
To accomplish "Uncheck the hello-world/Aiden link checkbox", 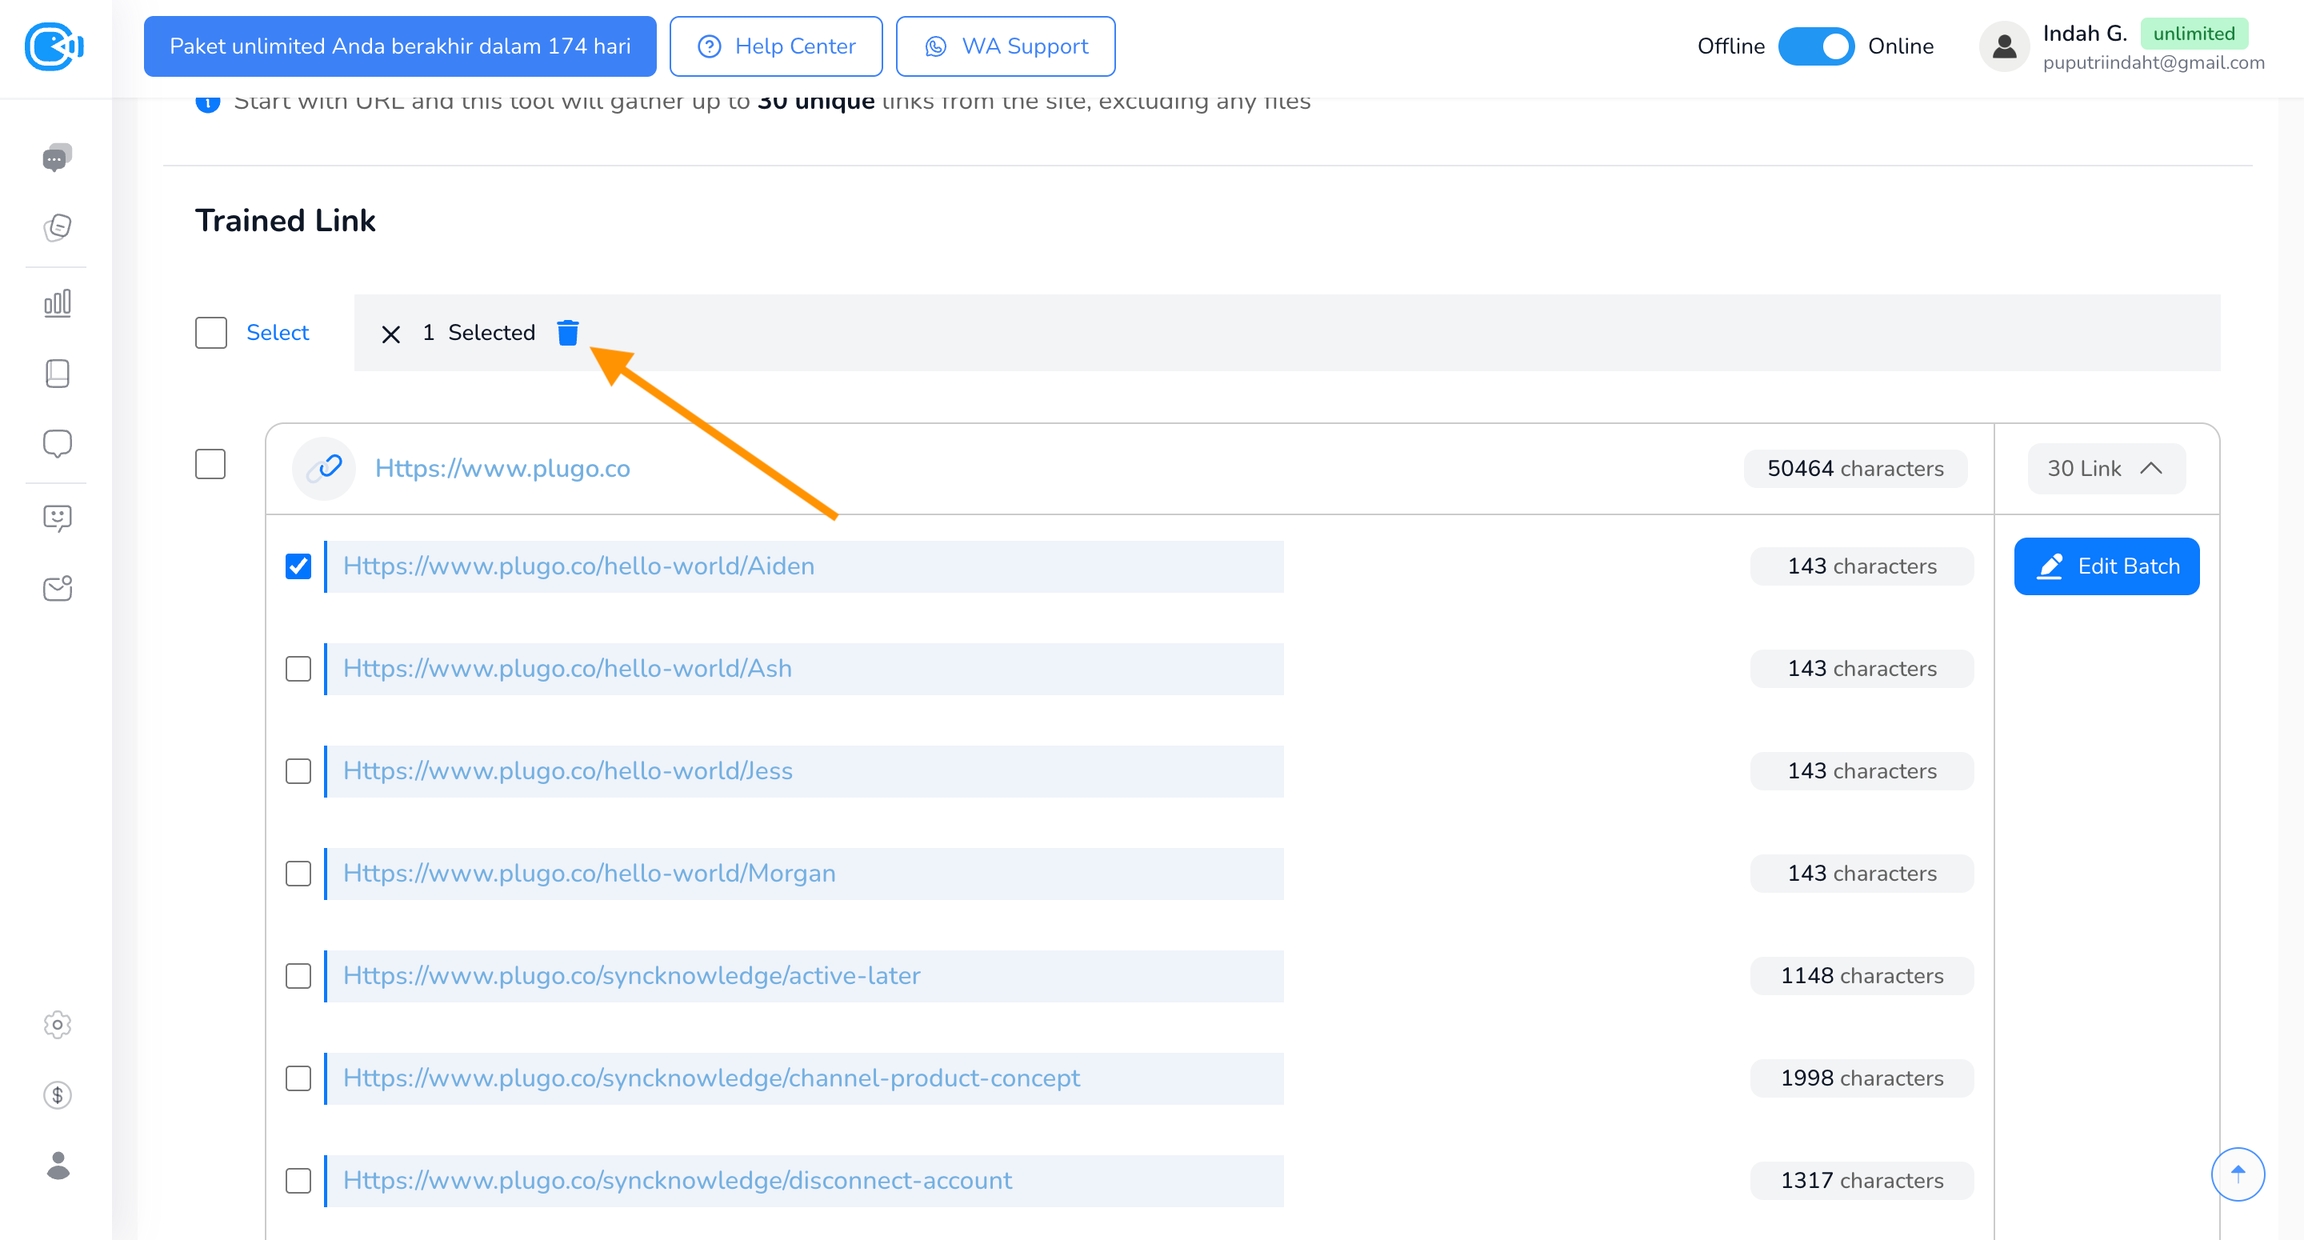I will 298,566.
